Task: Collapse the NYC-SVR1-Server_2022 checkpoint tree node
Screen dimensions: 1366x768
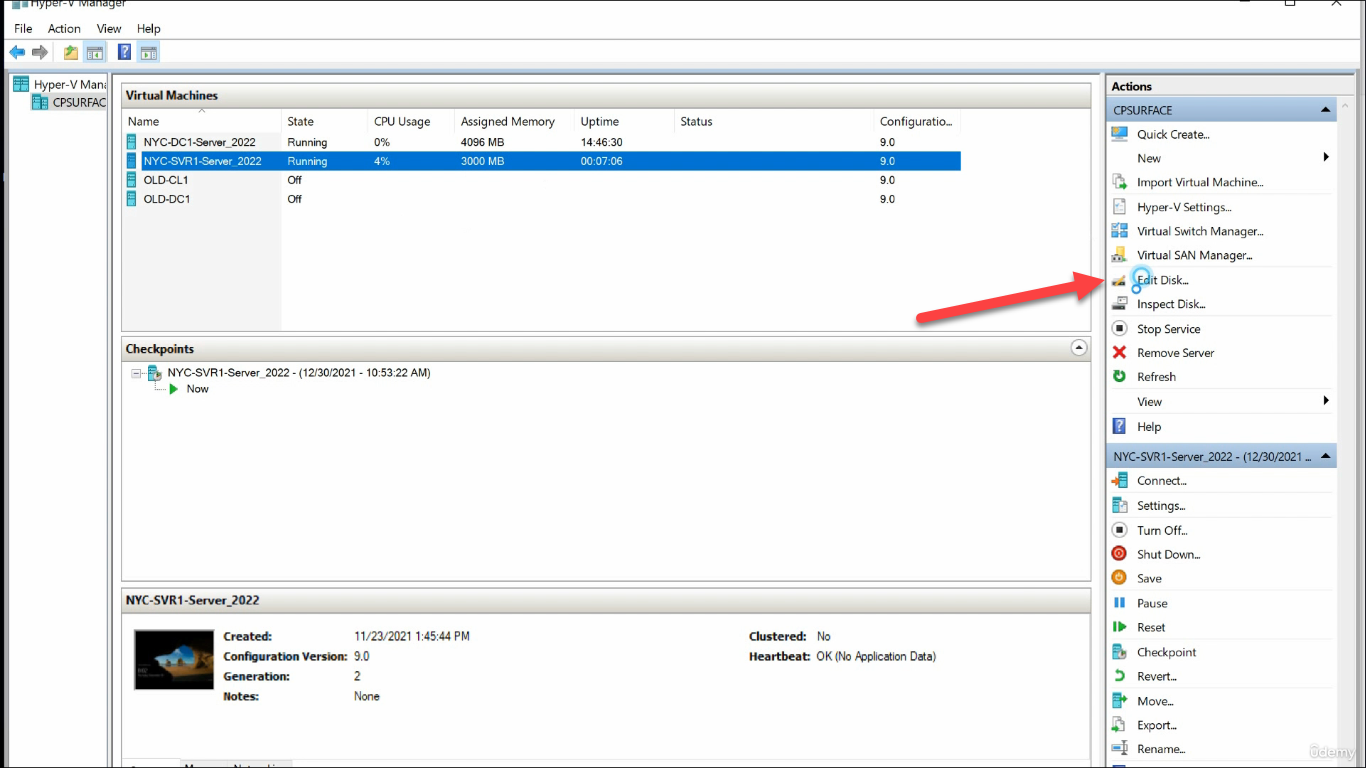Action: [136, 373]
